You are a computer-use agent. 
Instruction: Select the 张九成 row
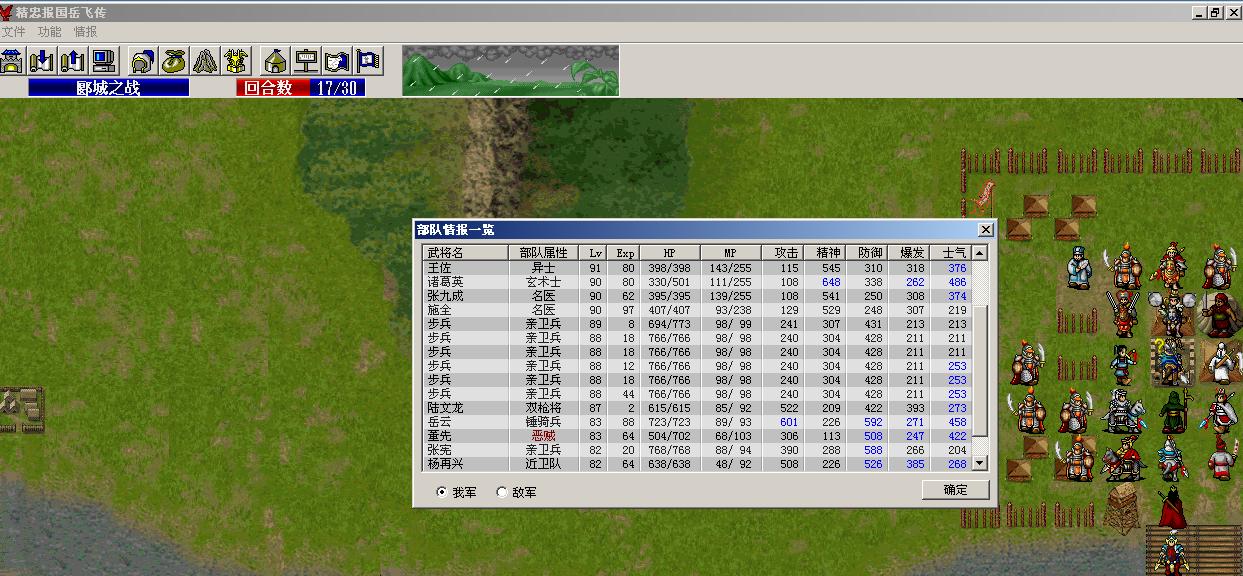[698, 296]
